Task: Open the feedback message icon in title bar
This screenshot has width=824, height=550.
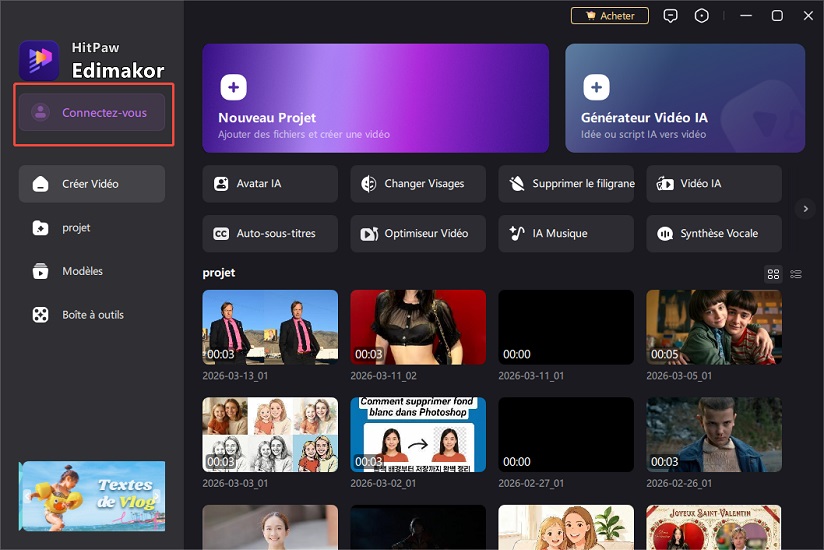Action: [671, 16]
